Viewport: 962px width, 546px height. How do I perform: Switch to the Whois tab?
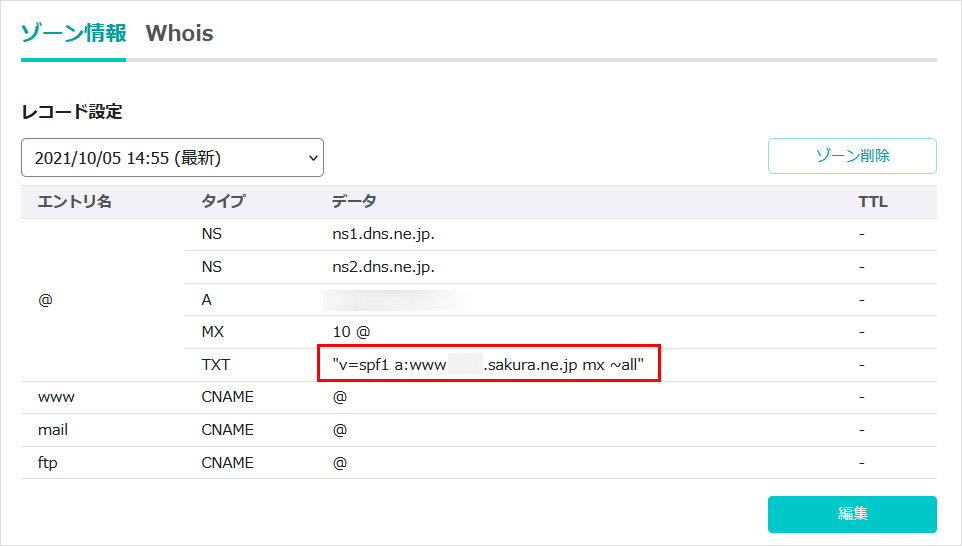tap(179, 33)
